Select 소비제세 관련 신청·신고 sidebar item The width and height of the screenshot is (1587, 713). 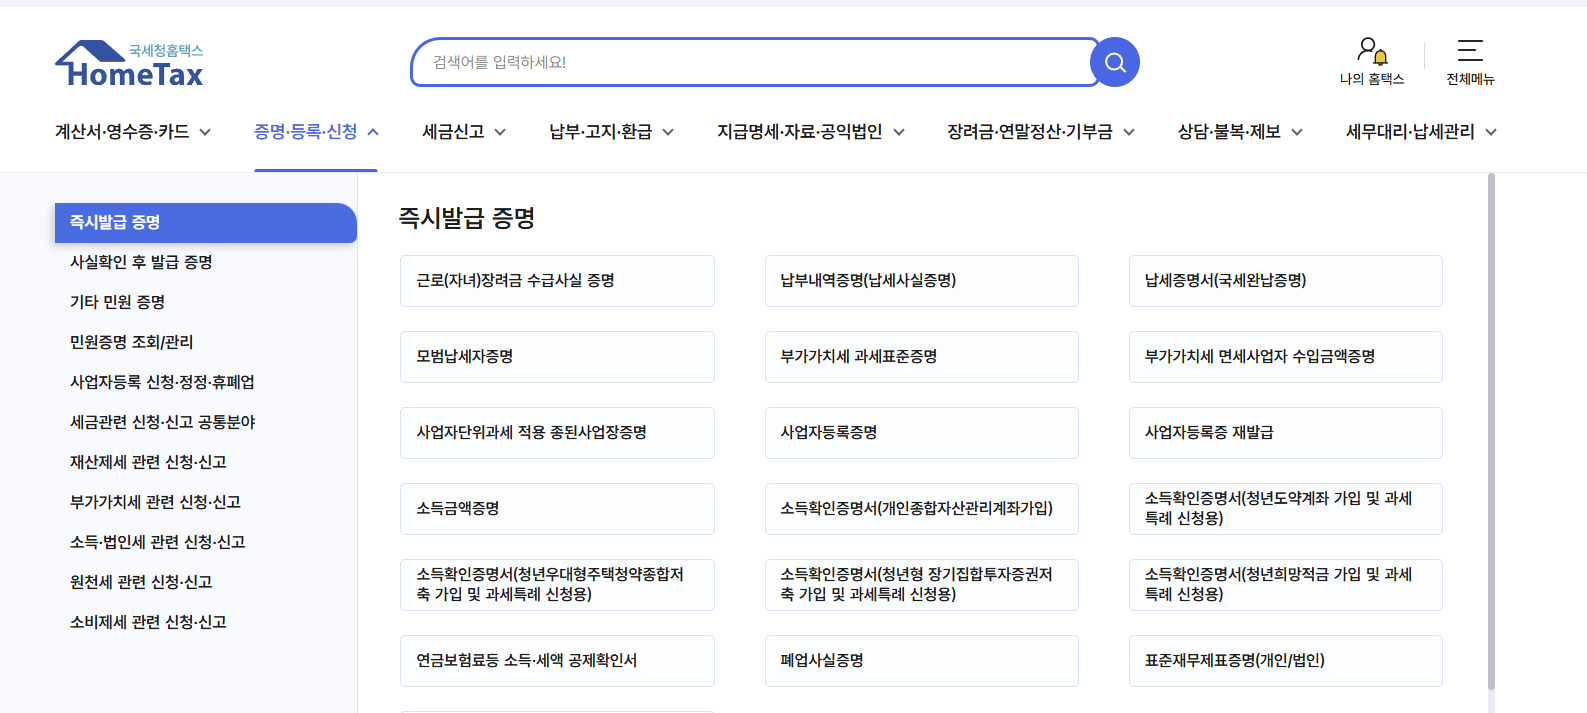click(x=148, y=622)
